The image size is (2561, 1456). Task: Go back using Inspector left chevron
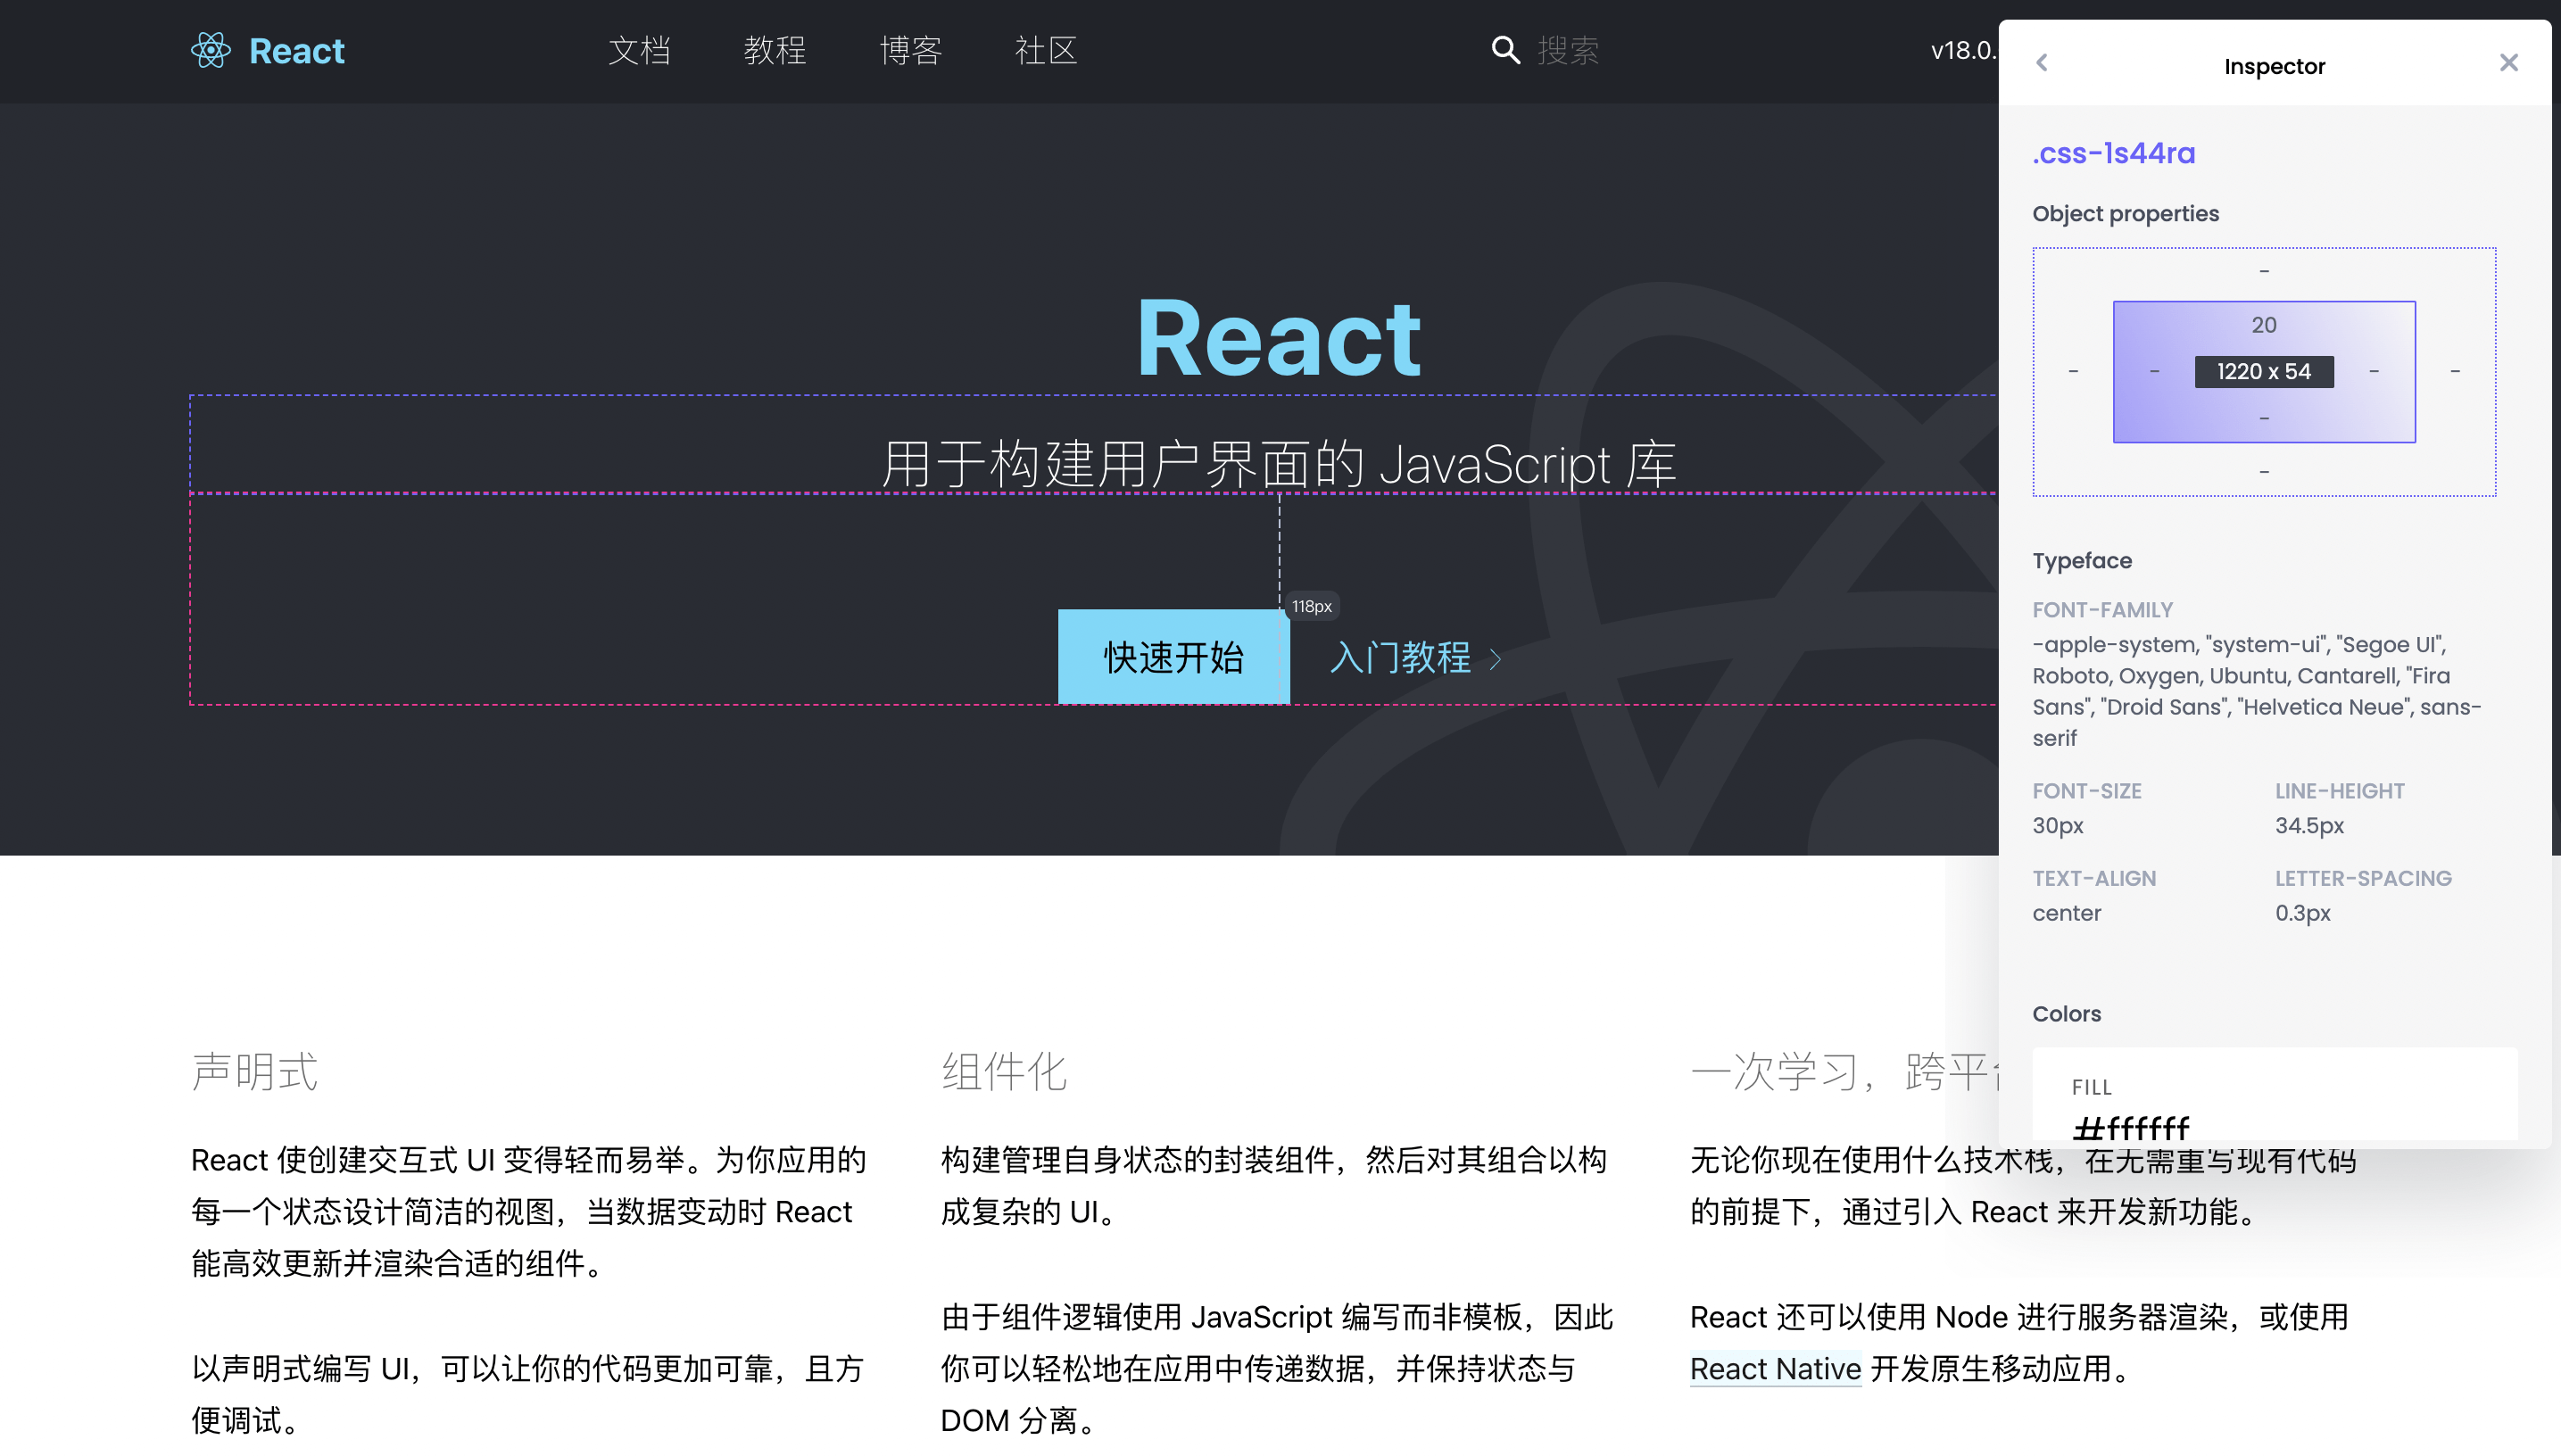tap(2042, 63)
